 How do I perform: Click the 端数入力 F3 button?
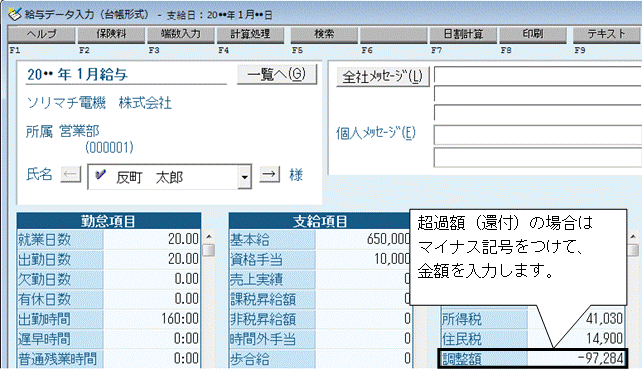[181, 34]
